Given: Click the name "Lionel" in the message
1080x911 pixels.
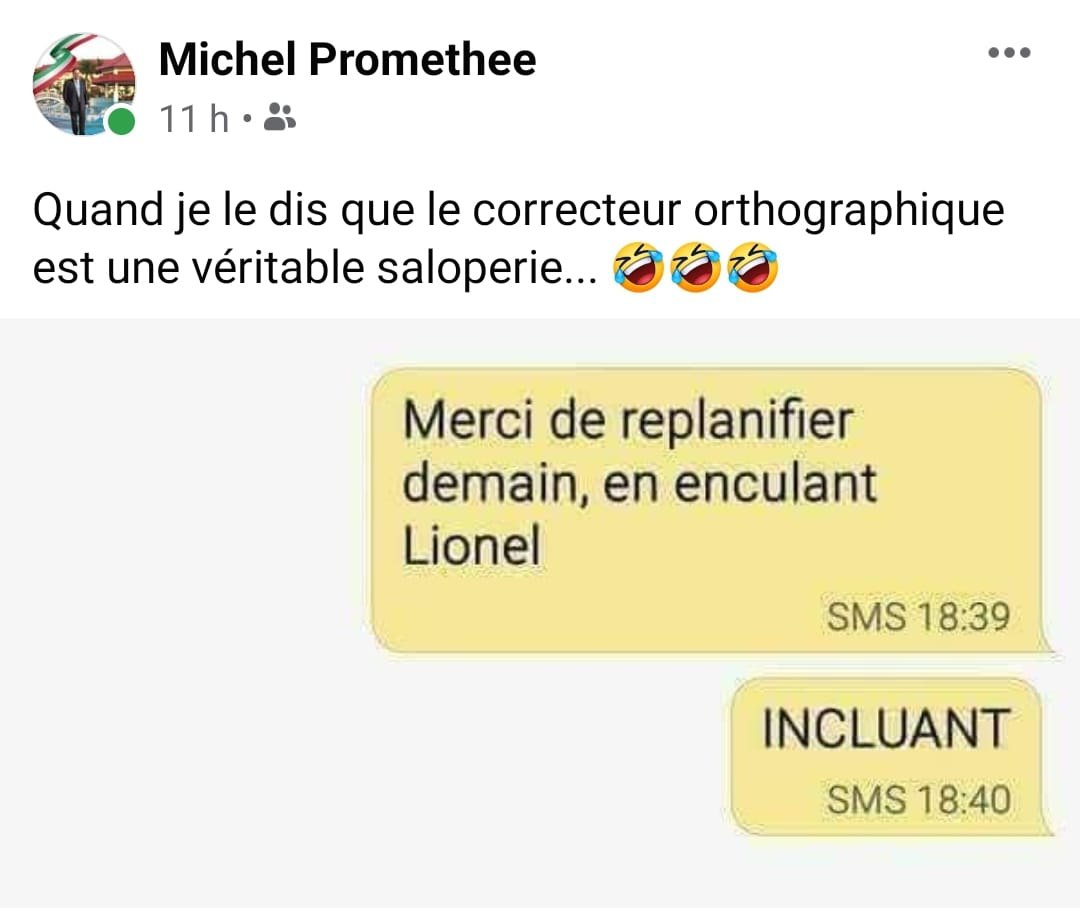Looking at the screenshot, I should 471,546.
